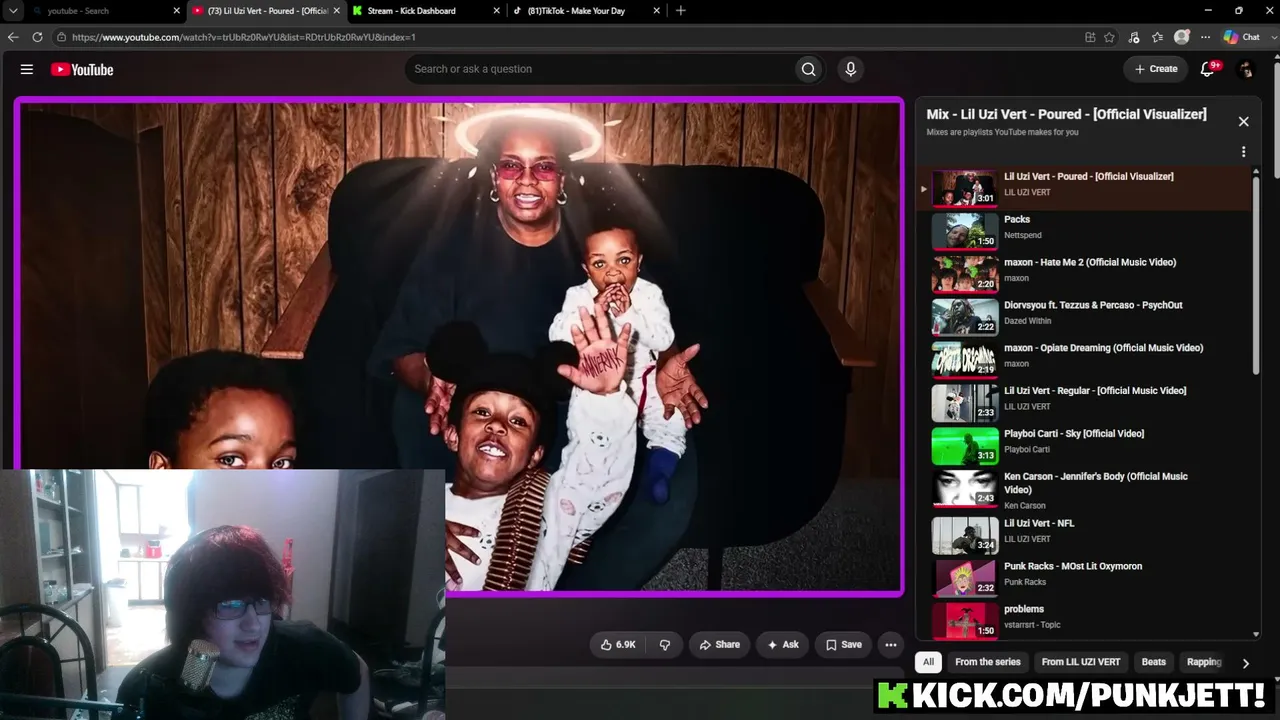Play Packs by Nettspend from playlist
Screen dimensions: 1280x720
[1084, 230]
